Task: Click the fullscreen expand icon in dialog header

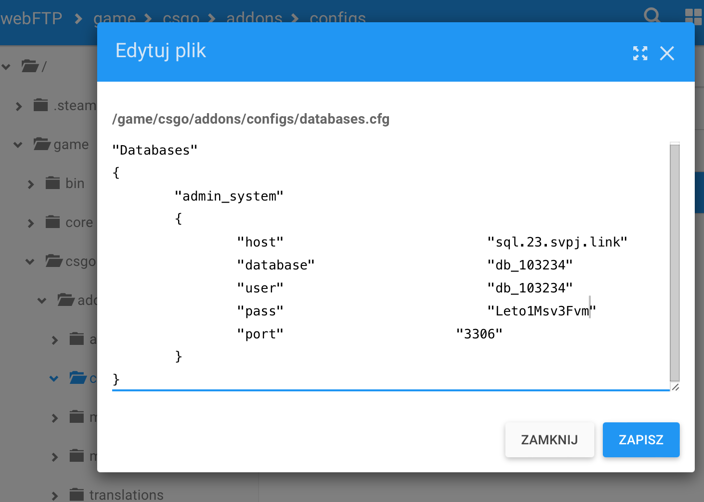Action: pyautogui.click(x=640, y=53)
